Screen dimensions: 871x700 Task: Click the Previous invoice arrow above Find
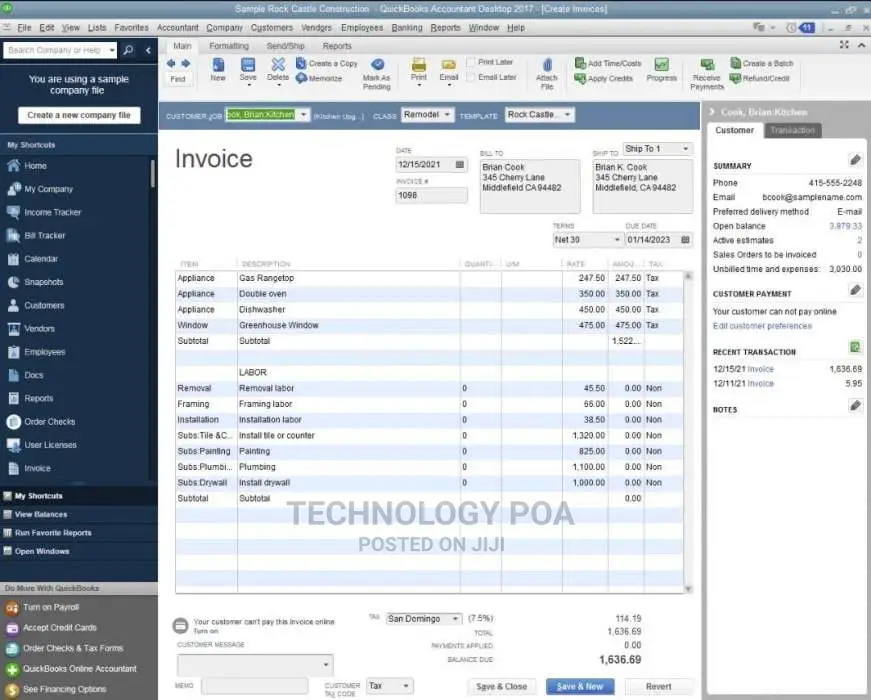click(x=171, y=64)
